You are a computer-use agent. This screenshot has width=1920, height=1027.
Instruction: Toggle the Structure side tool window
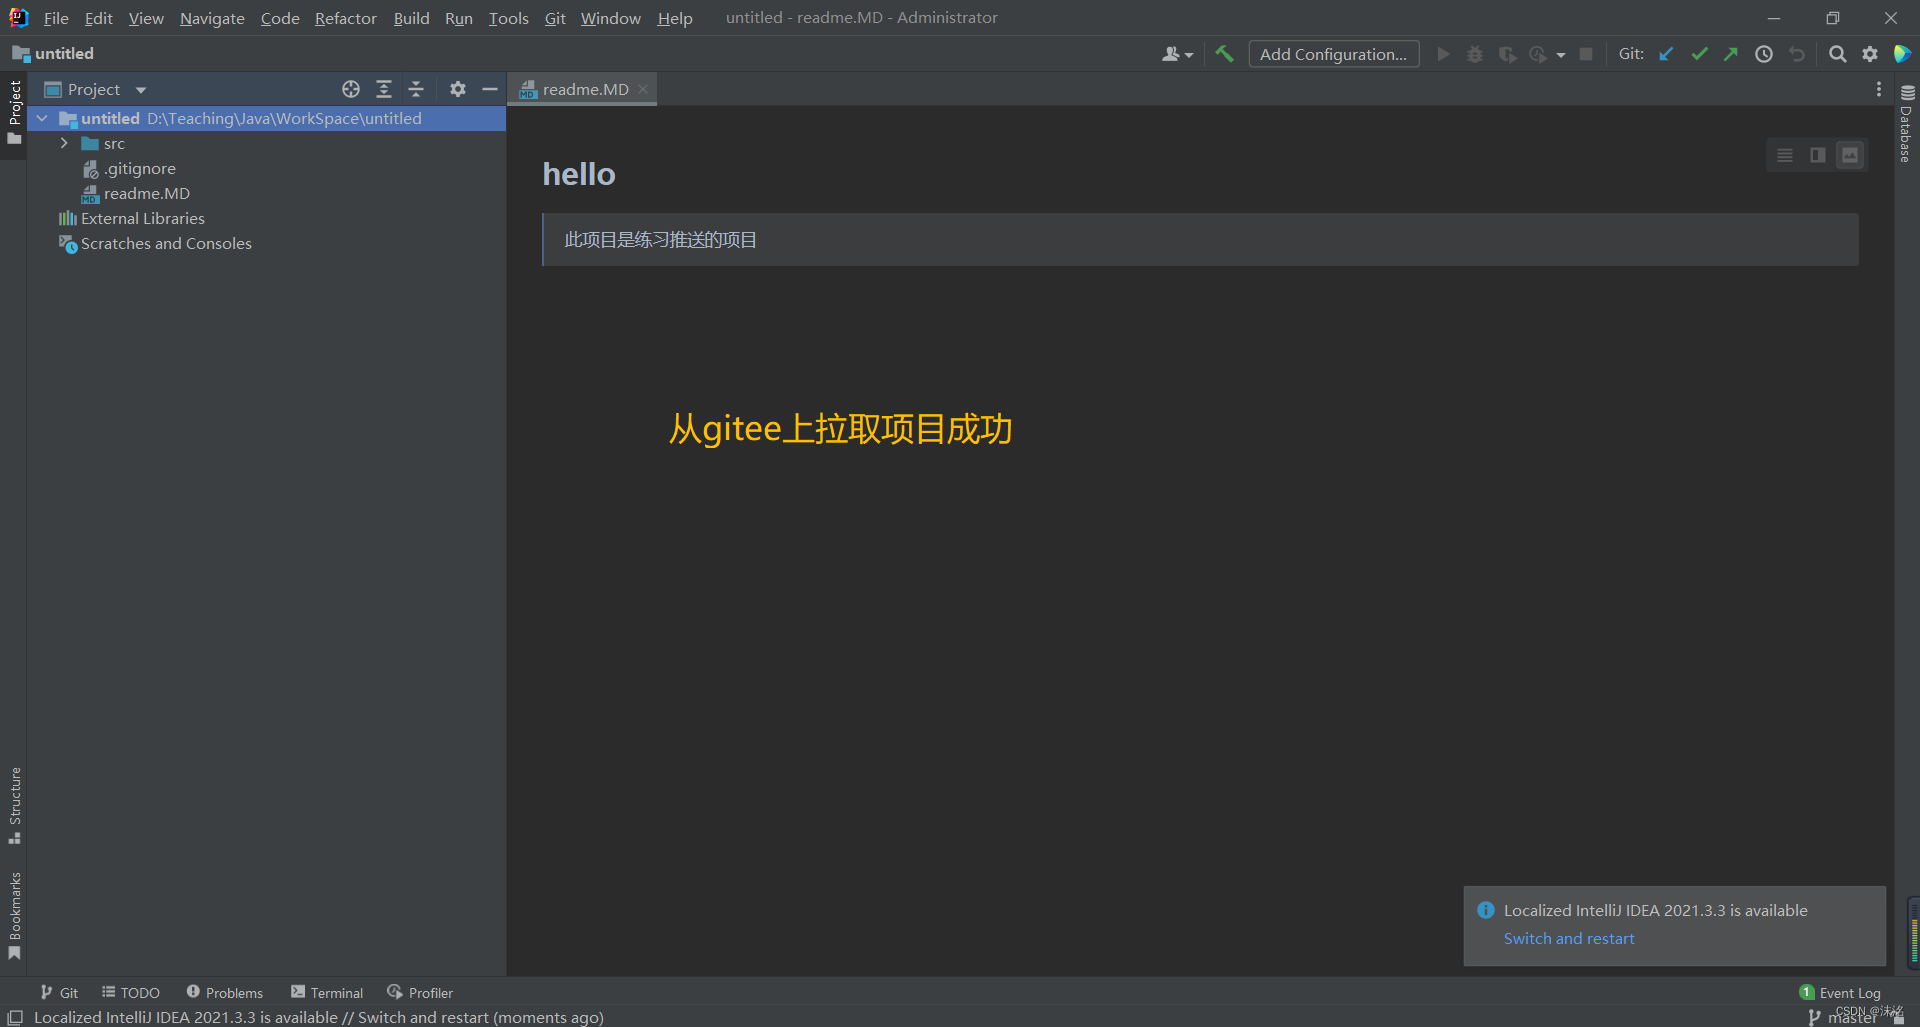click(x=14, y=806)
